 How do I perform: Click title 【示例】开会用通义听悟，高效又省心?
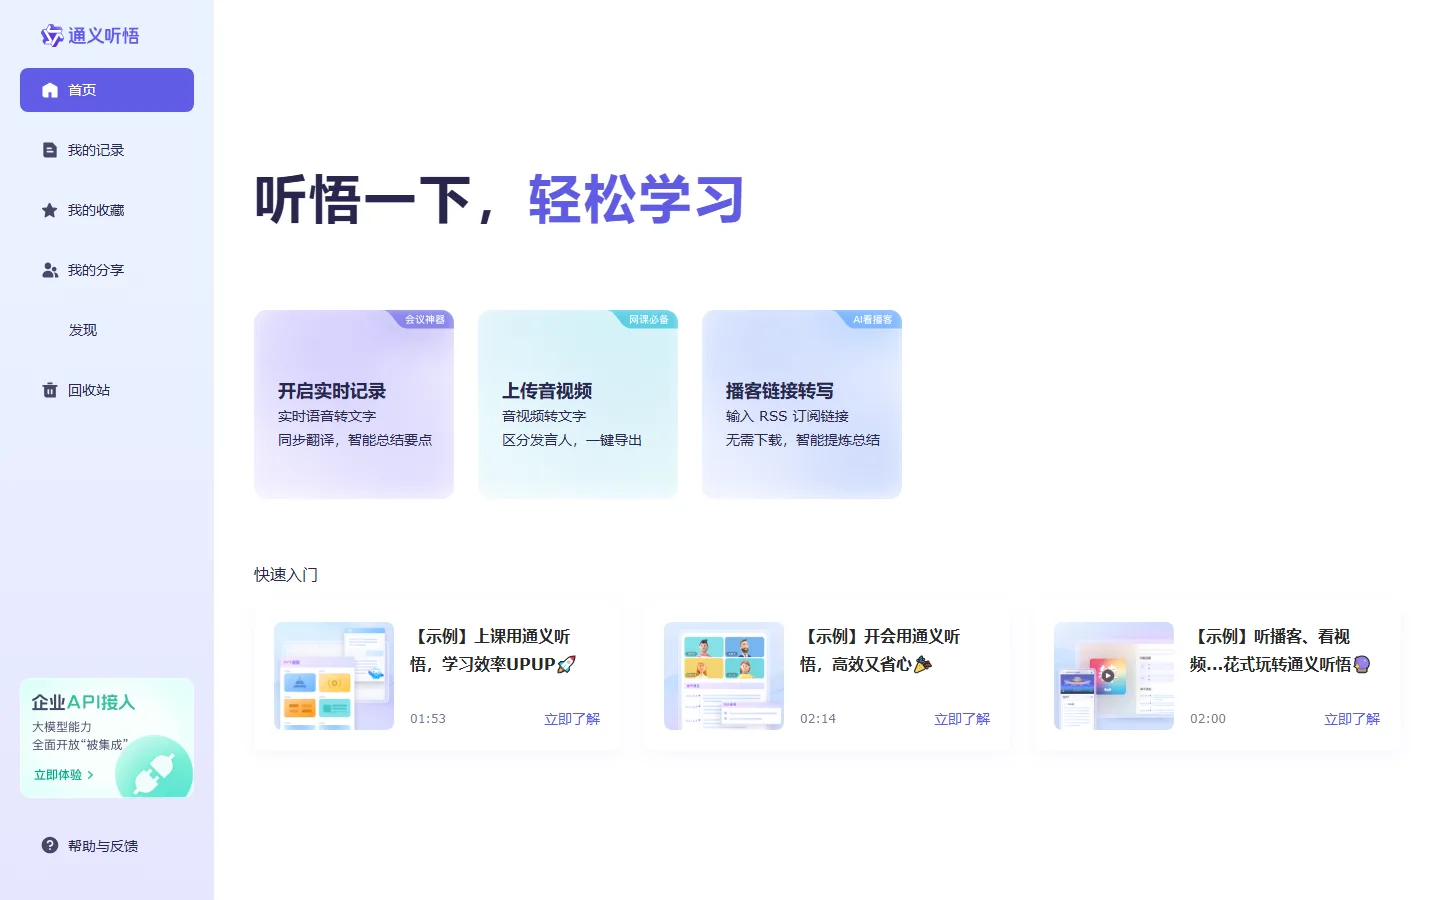(880, 650)
